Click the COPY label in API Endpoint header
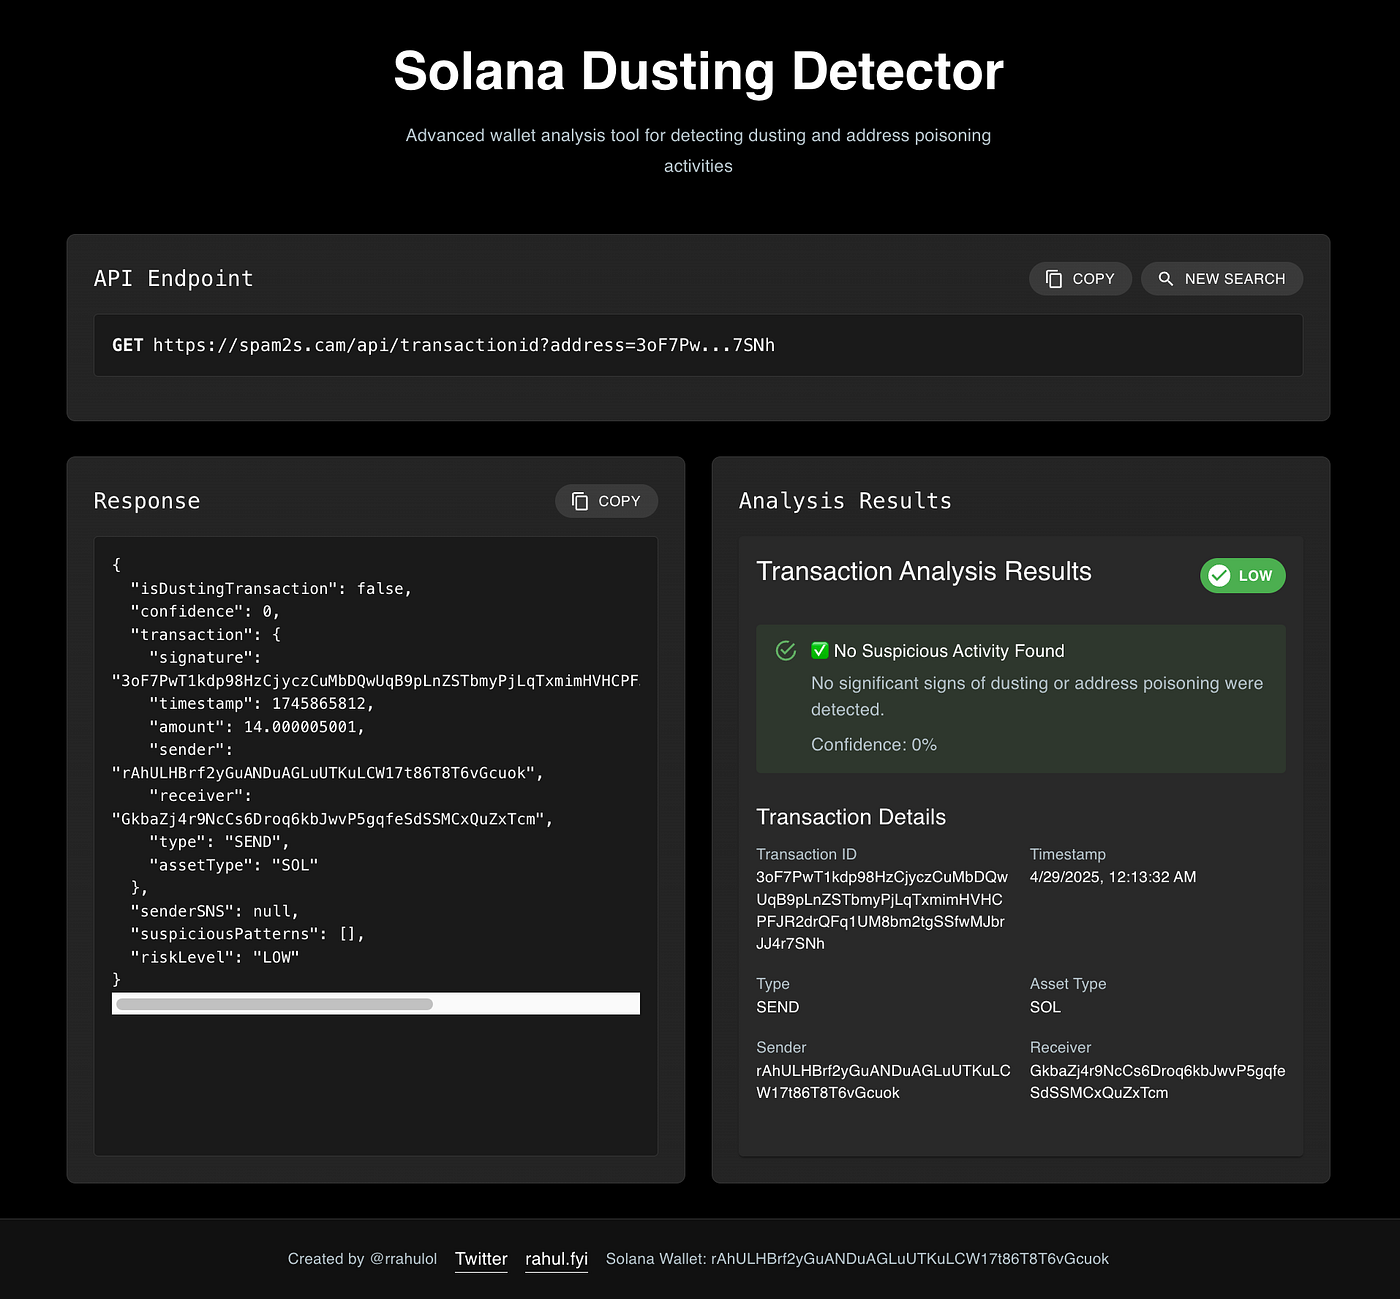This screenshot has width=1400, height=1299. [1093, 279]
